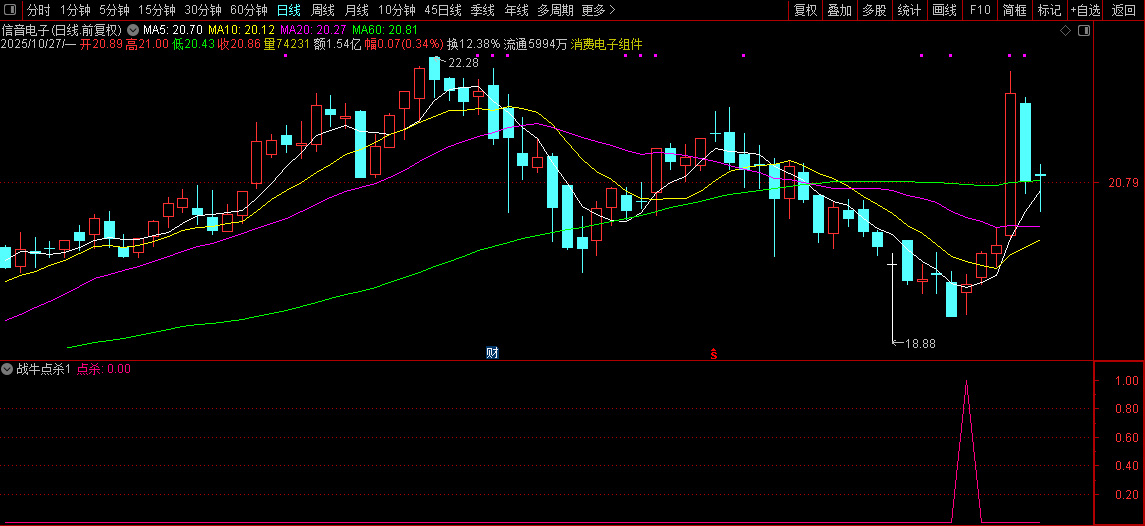1145x526 pixels.
Task: Click the MA20: 20.27 label
Action: click(x=313, y=30)
